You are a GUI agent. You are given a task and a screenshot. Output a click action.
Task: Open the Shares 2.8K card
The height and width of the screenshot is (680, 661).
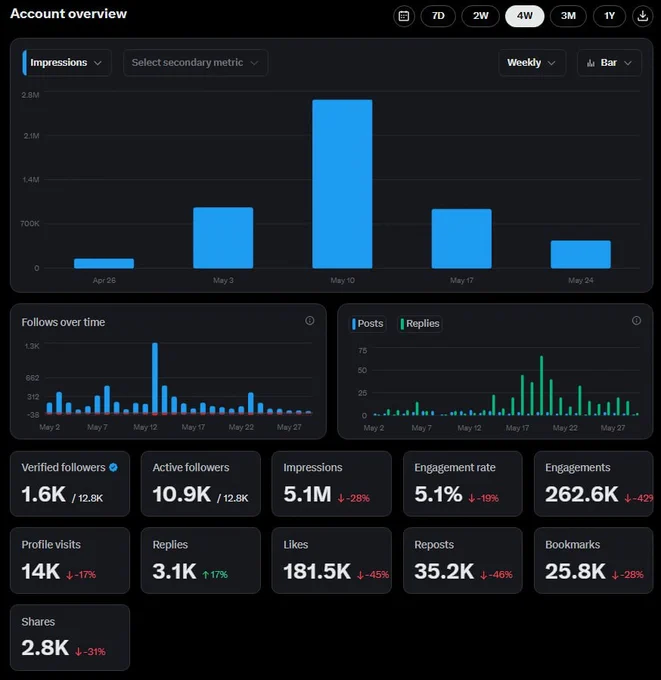(x=70, y=638)
